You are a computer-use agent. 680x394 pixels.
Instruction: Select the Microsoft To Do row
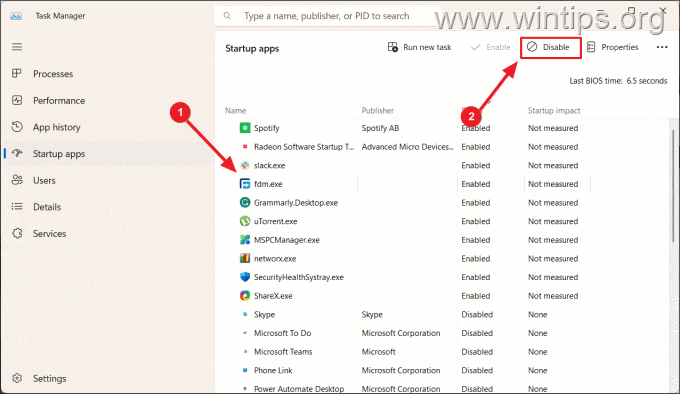[282, 333]
